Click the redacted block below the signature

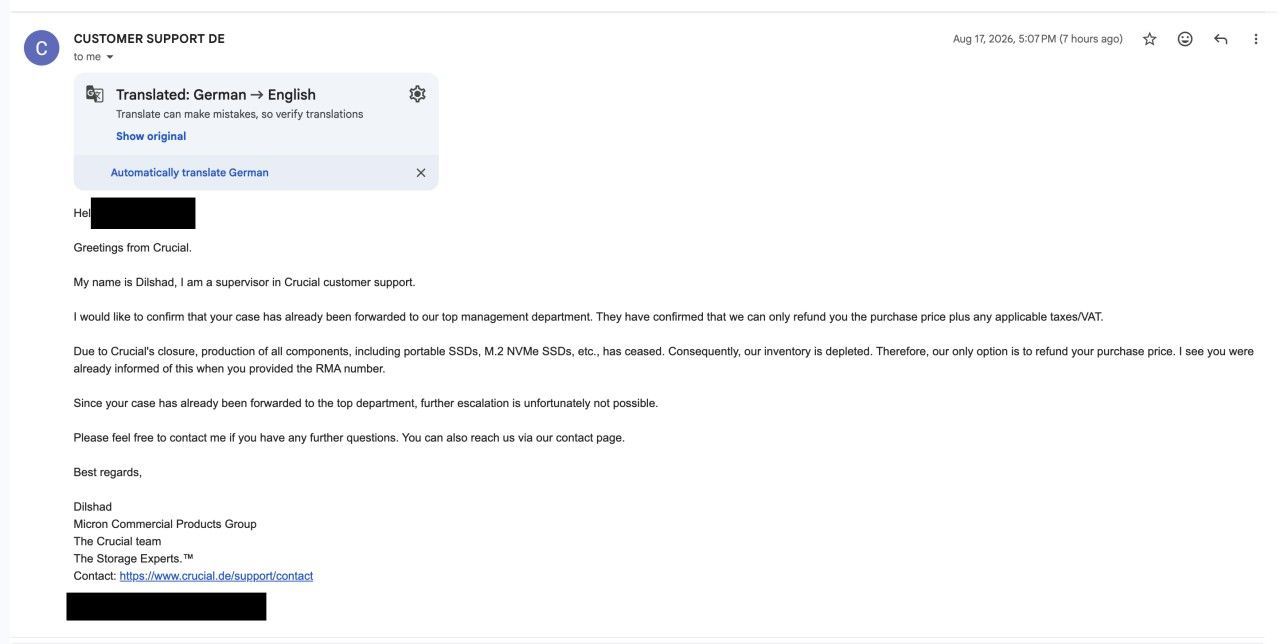[166, 606]
